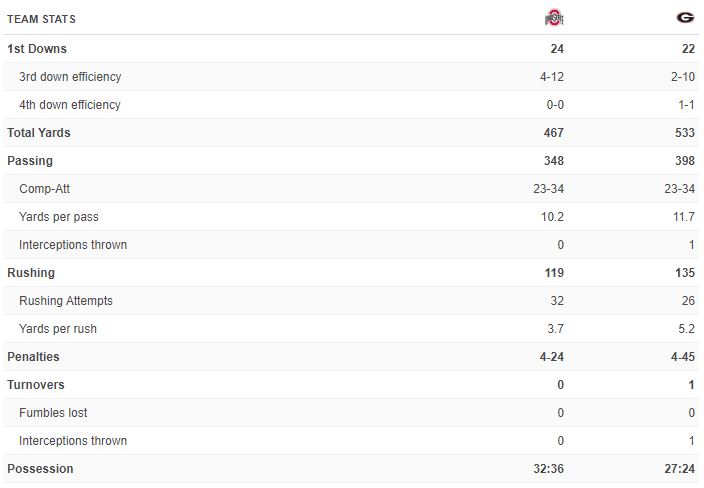Click the 4th down efficiency label
The height and width of the screenshot is (488, 704).
(x=70, y=105)
